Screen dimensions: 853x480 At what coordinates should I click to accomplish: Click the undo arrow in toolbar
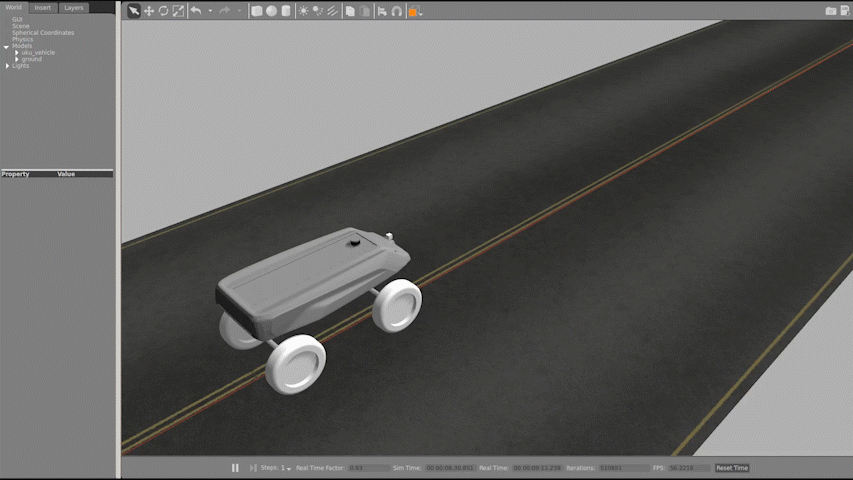(196, 11)
